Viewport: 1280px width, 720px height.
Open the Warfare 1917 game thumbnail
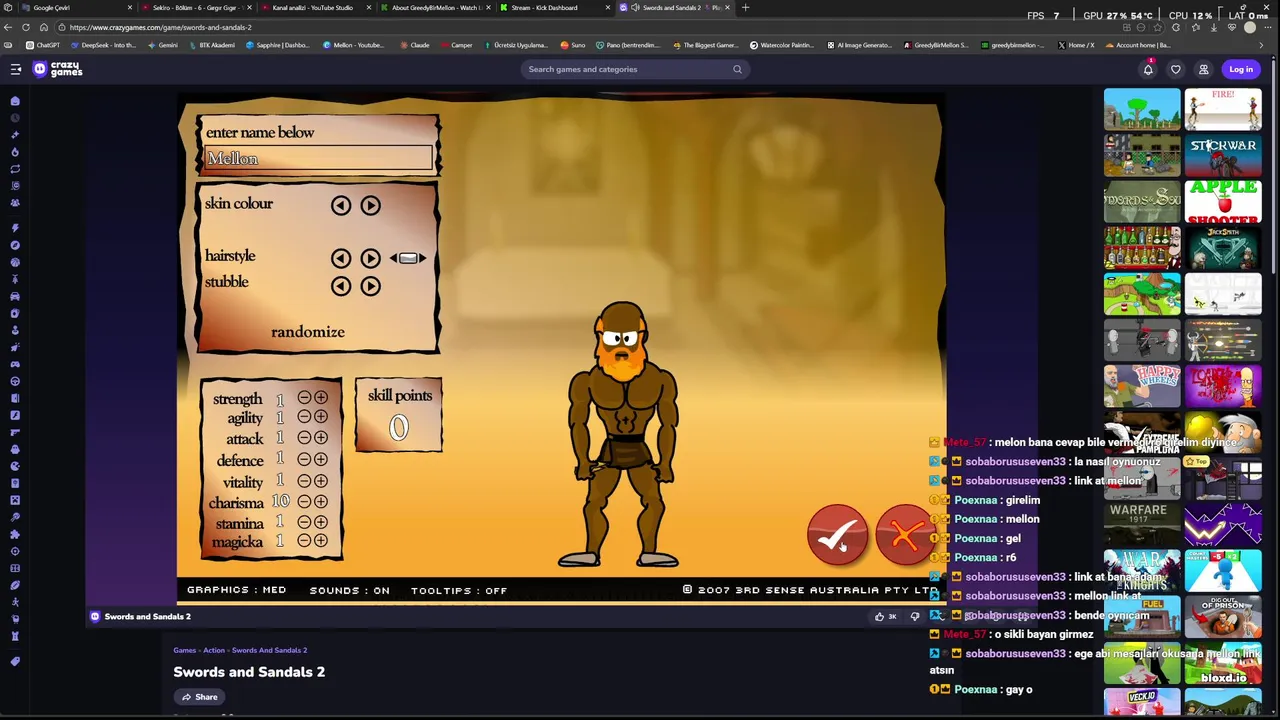point(1142,524)
